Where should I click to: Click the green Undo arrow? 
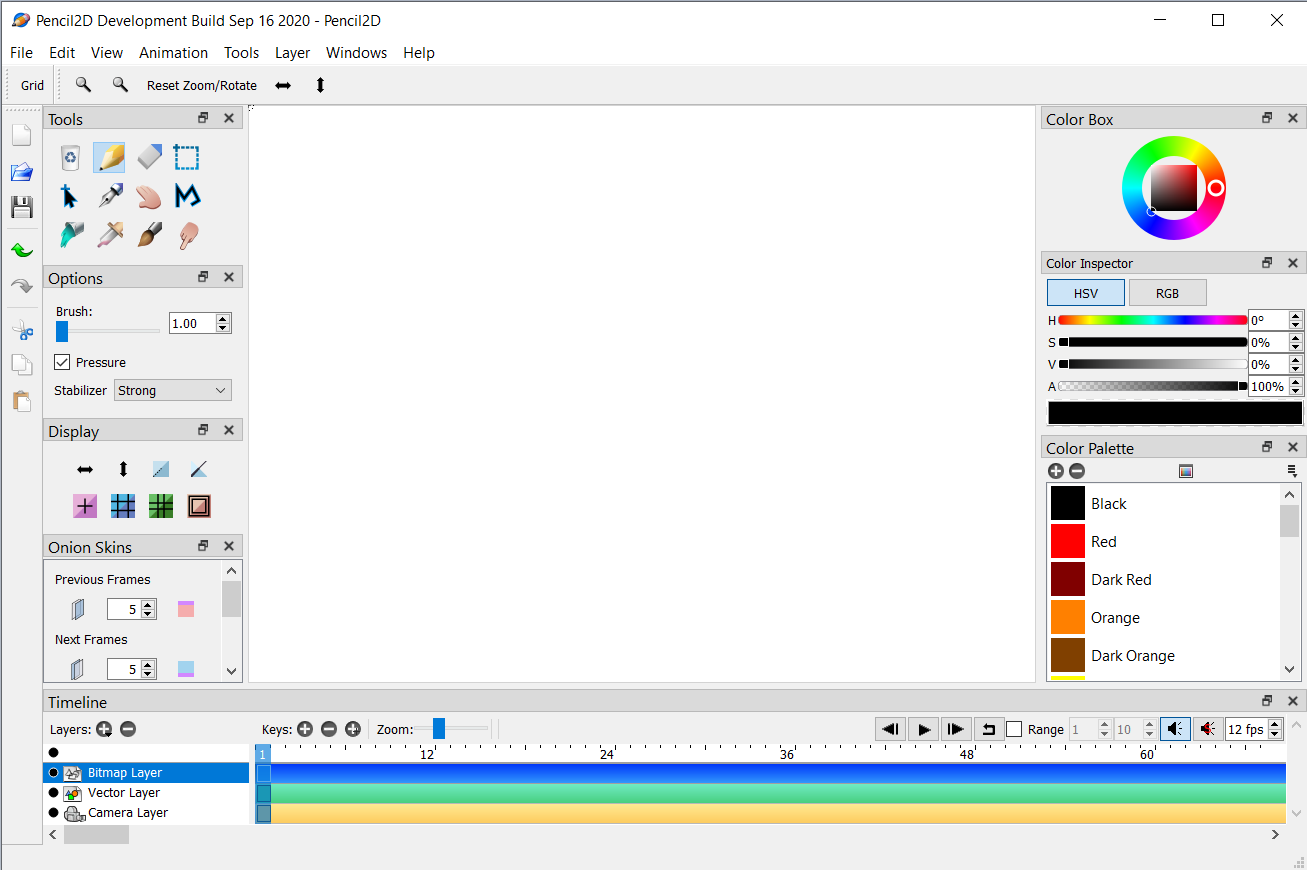coord(21,250)
